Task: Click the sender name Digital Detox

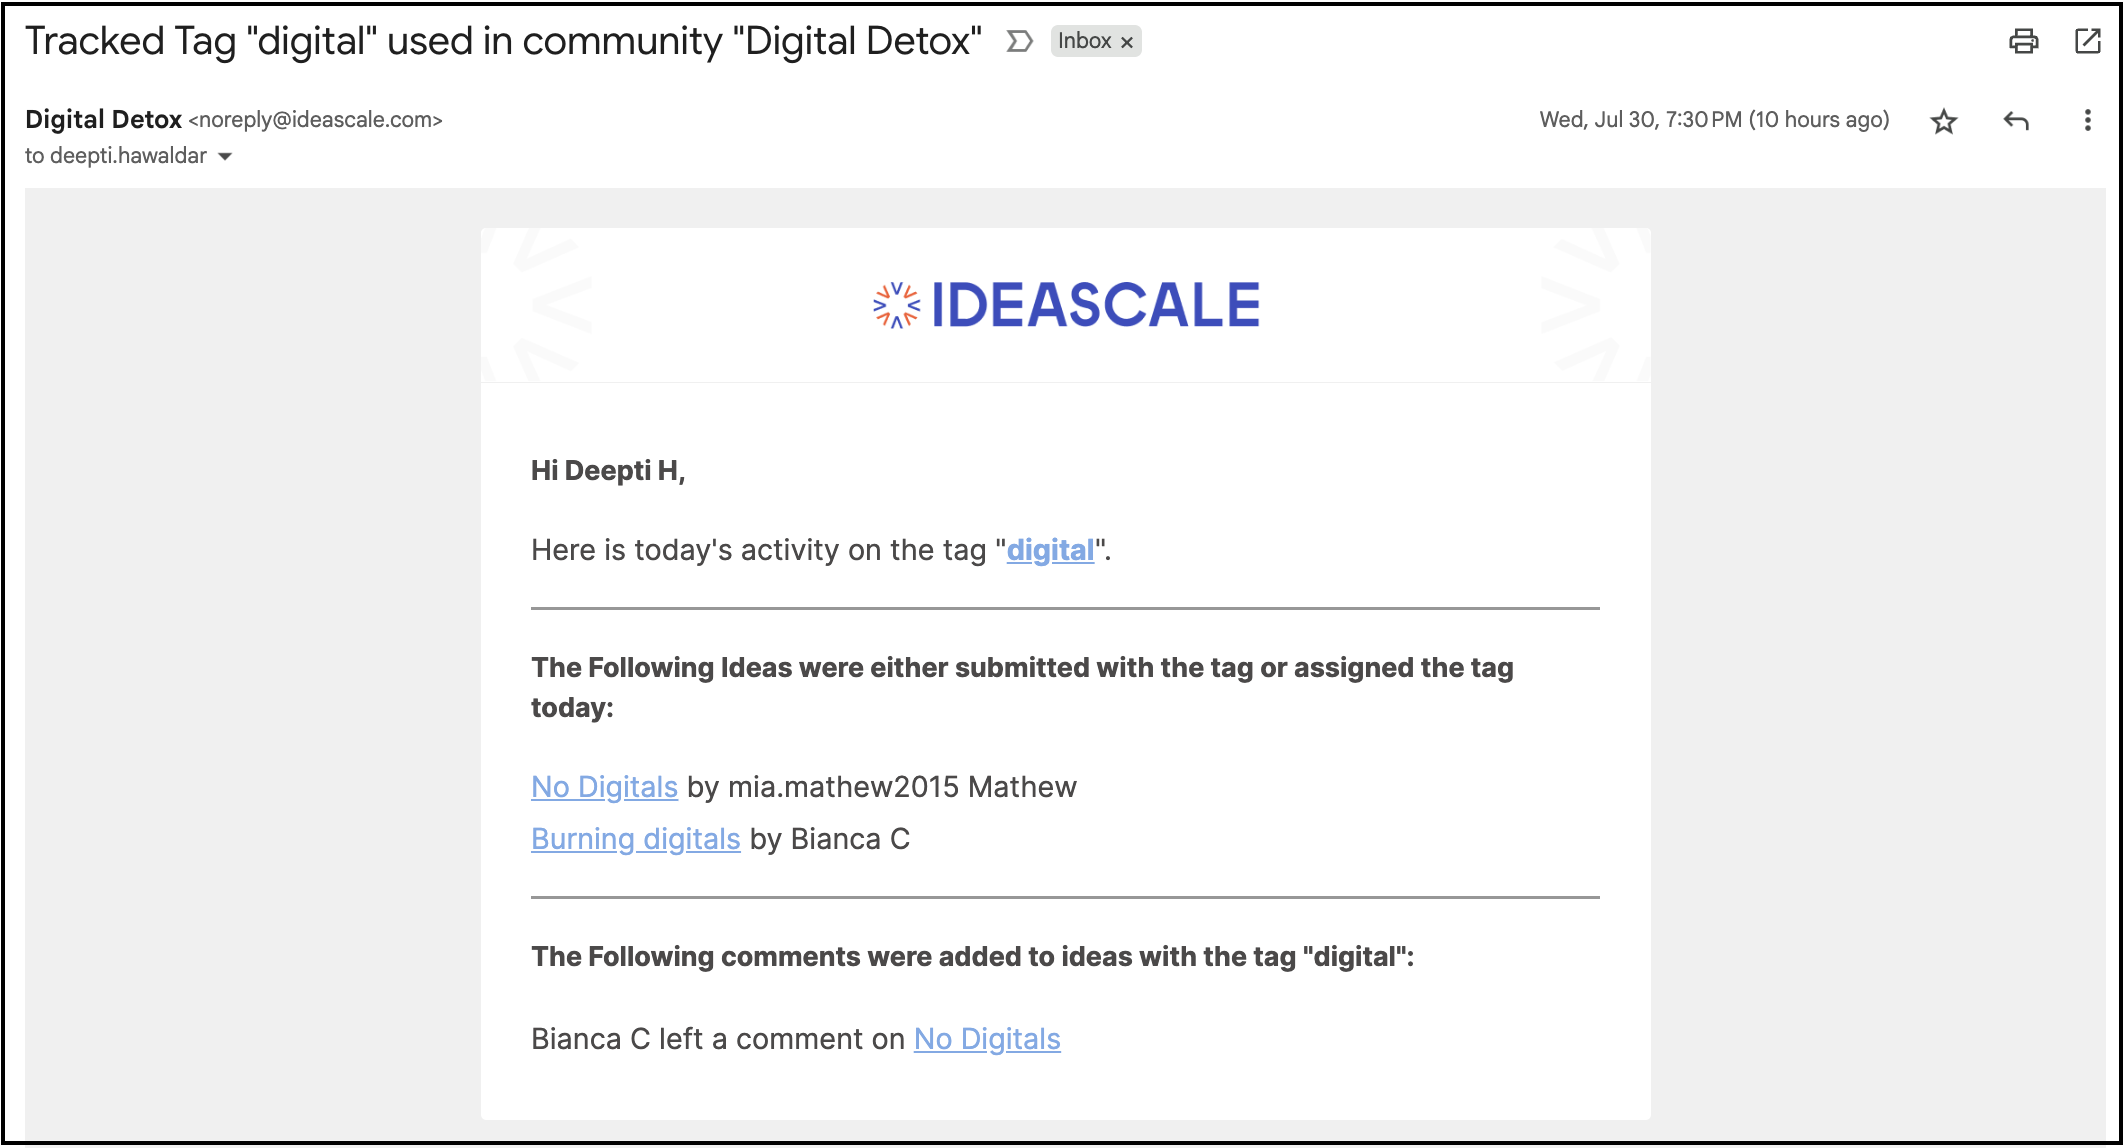Action: [103, 120]
